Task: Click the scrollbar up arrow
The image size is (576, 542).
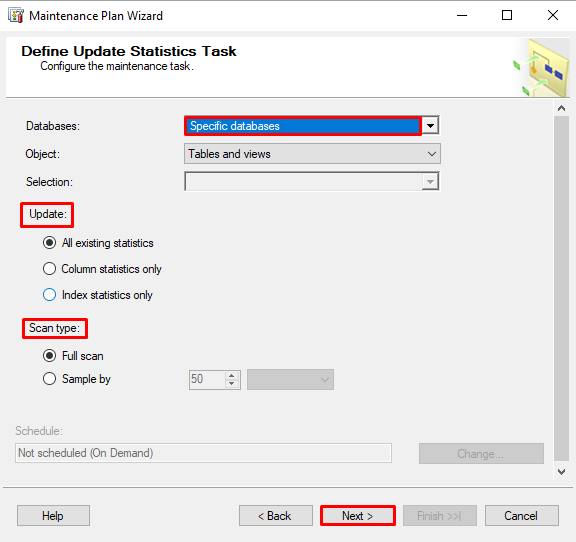Action: click(x=561, y=108)
